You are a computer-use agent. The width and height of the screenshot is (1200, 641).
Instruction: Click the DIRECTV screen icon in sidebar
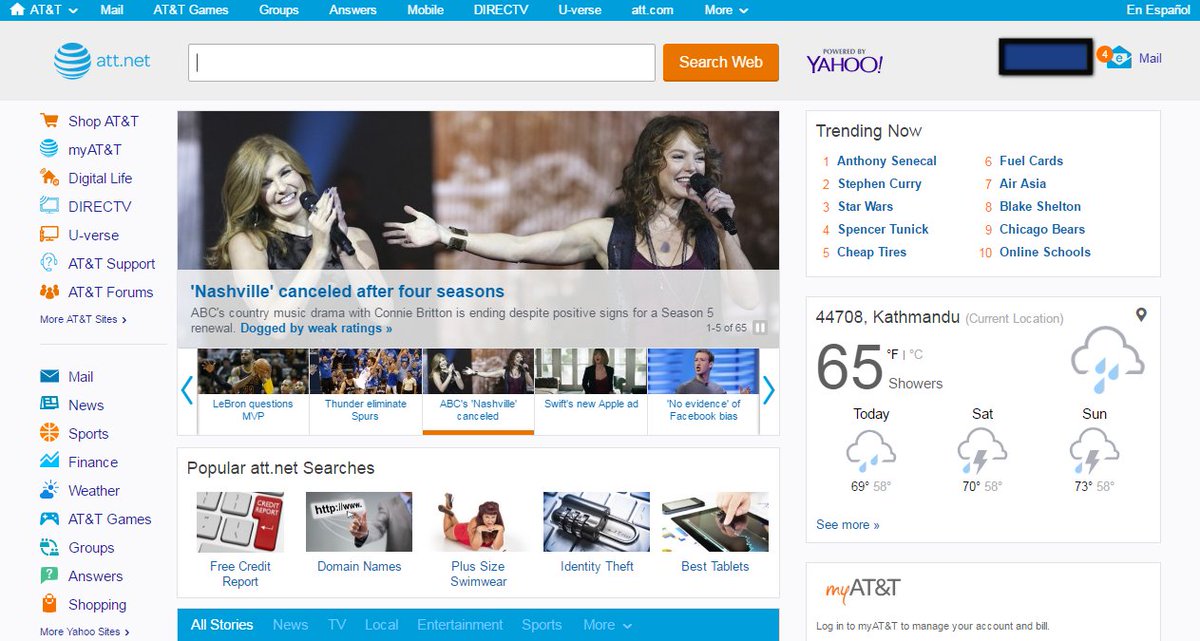[x=49, y=206]
